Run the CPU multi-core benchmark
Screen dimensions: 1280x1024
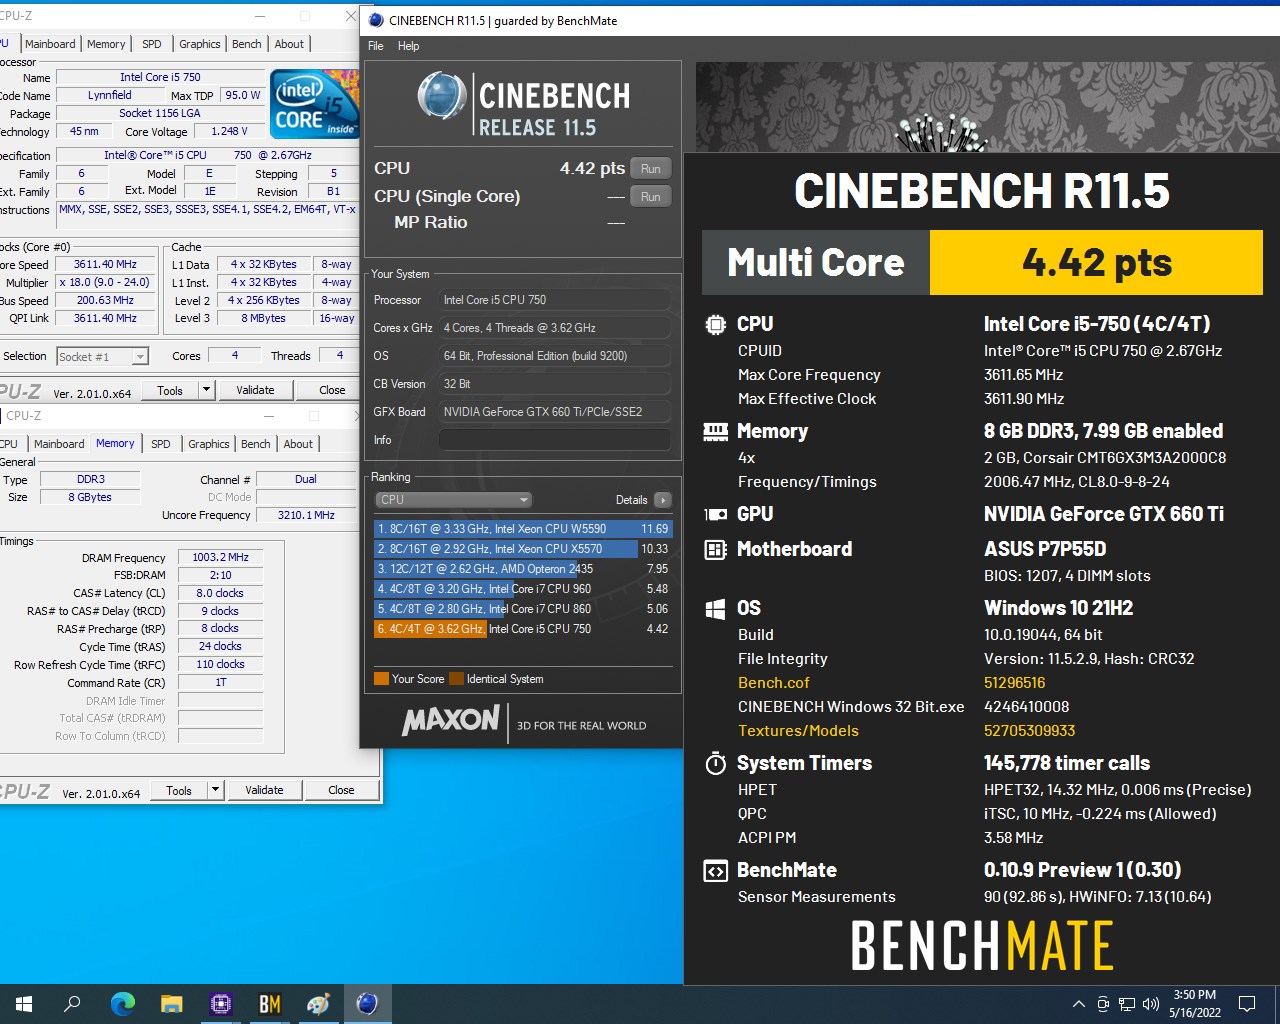pos(651,169)
